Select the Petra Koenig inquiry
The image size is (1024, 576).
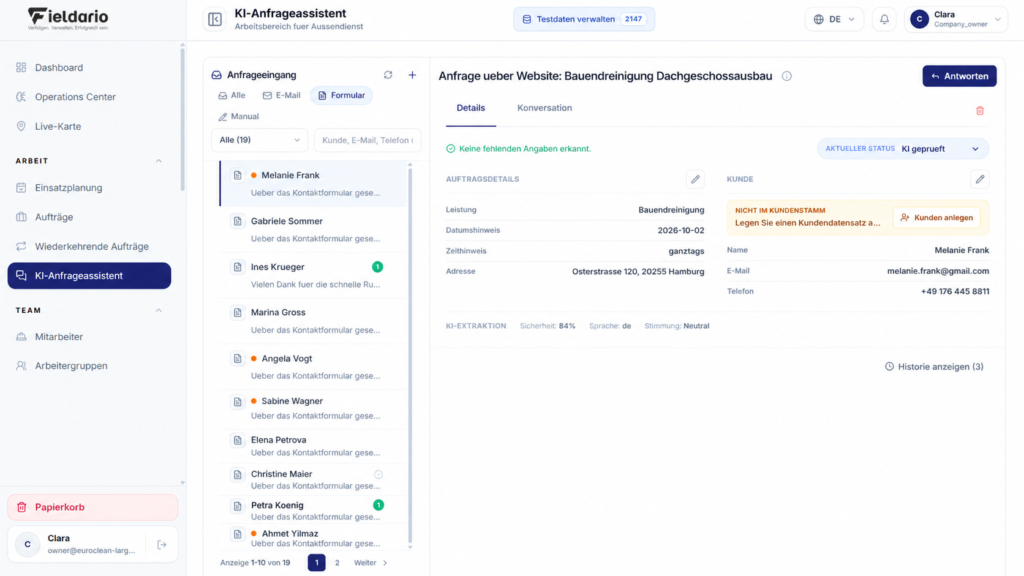tap(313, 511)
